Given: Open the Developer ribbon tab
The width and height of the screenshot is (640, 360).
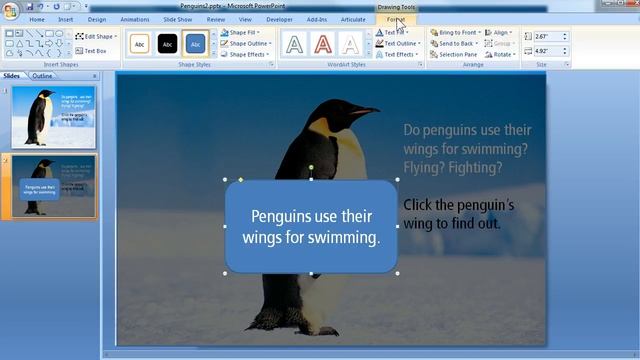Looking at the screenshot, I should pyautogui.click(x=279, y=20).
